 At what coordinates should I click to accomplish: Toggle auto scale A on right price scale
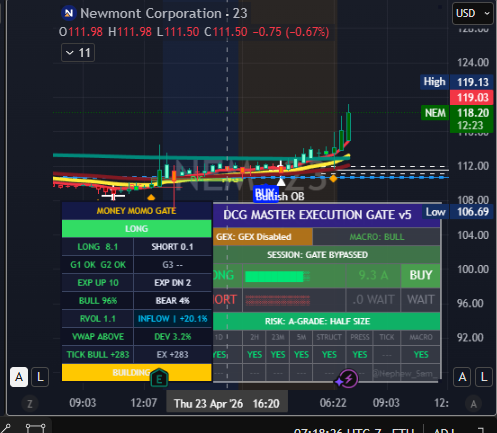462,377
